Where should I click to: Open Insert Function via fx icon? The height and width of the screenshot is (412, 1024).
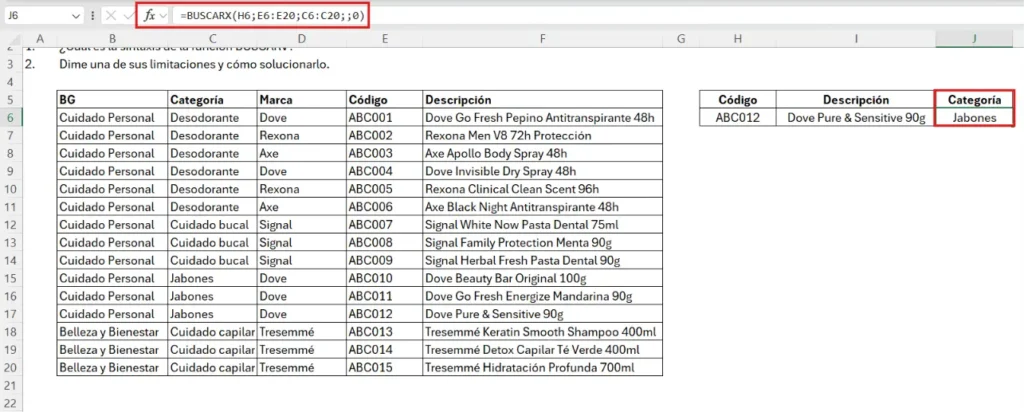click(x=149, y=16)
